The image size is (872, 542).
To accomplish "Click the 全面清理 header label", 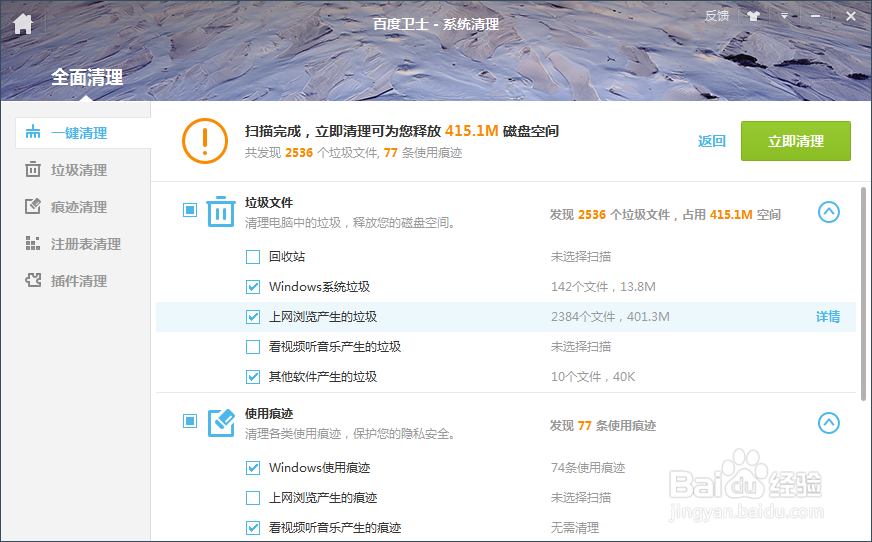I will tap(87, 77).
